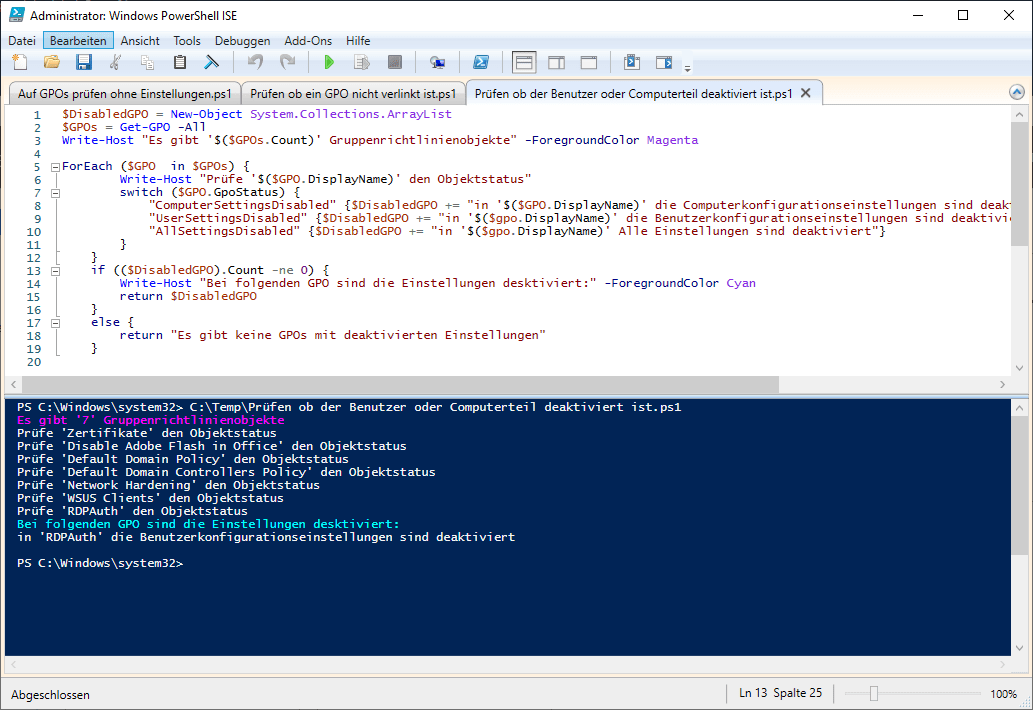Adjust the zoom slider in the status bar
This screenshot has width=1033, height=710.
[x=874, y=694]
